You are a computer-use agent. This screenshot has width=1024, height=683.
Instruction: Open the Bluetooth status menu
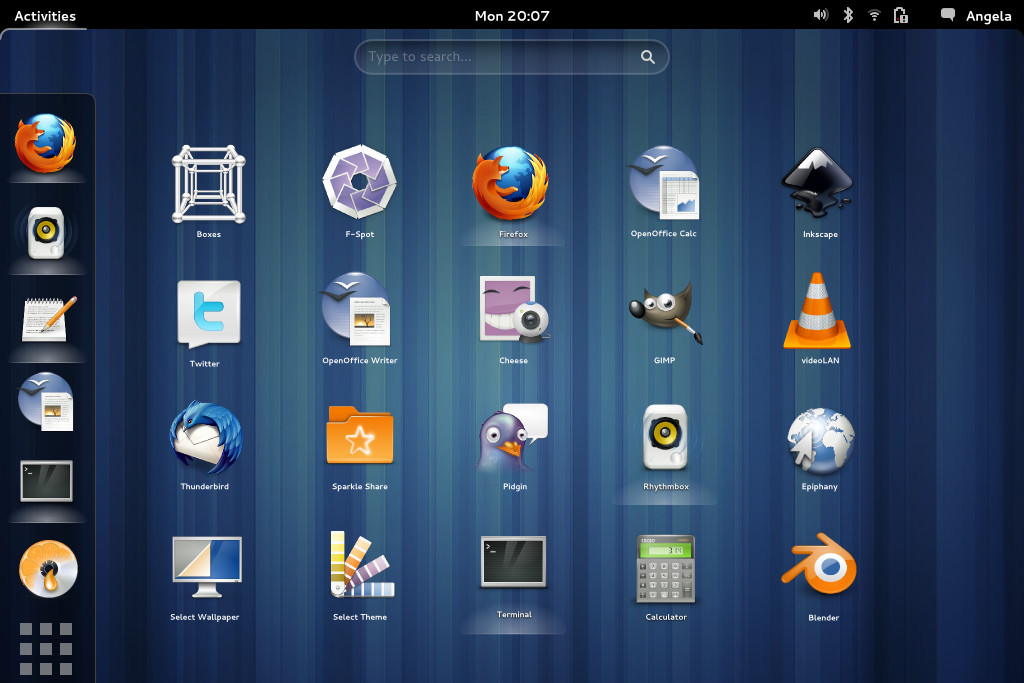pos(848,15)
